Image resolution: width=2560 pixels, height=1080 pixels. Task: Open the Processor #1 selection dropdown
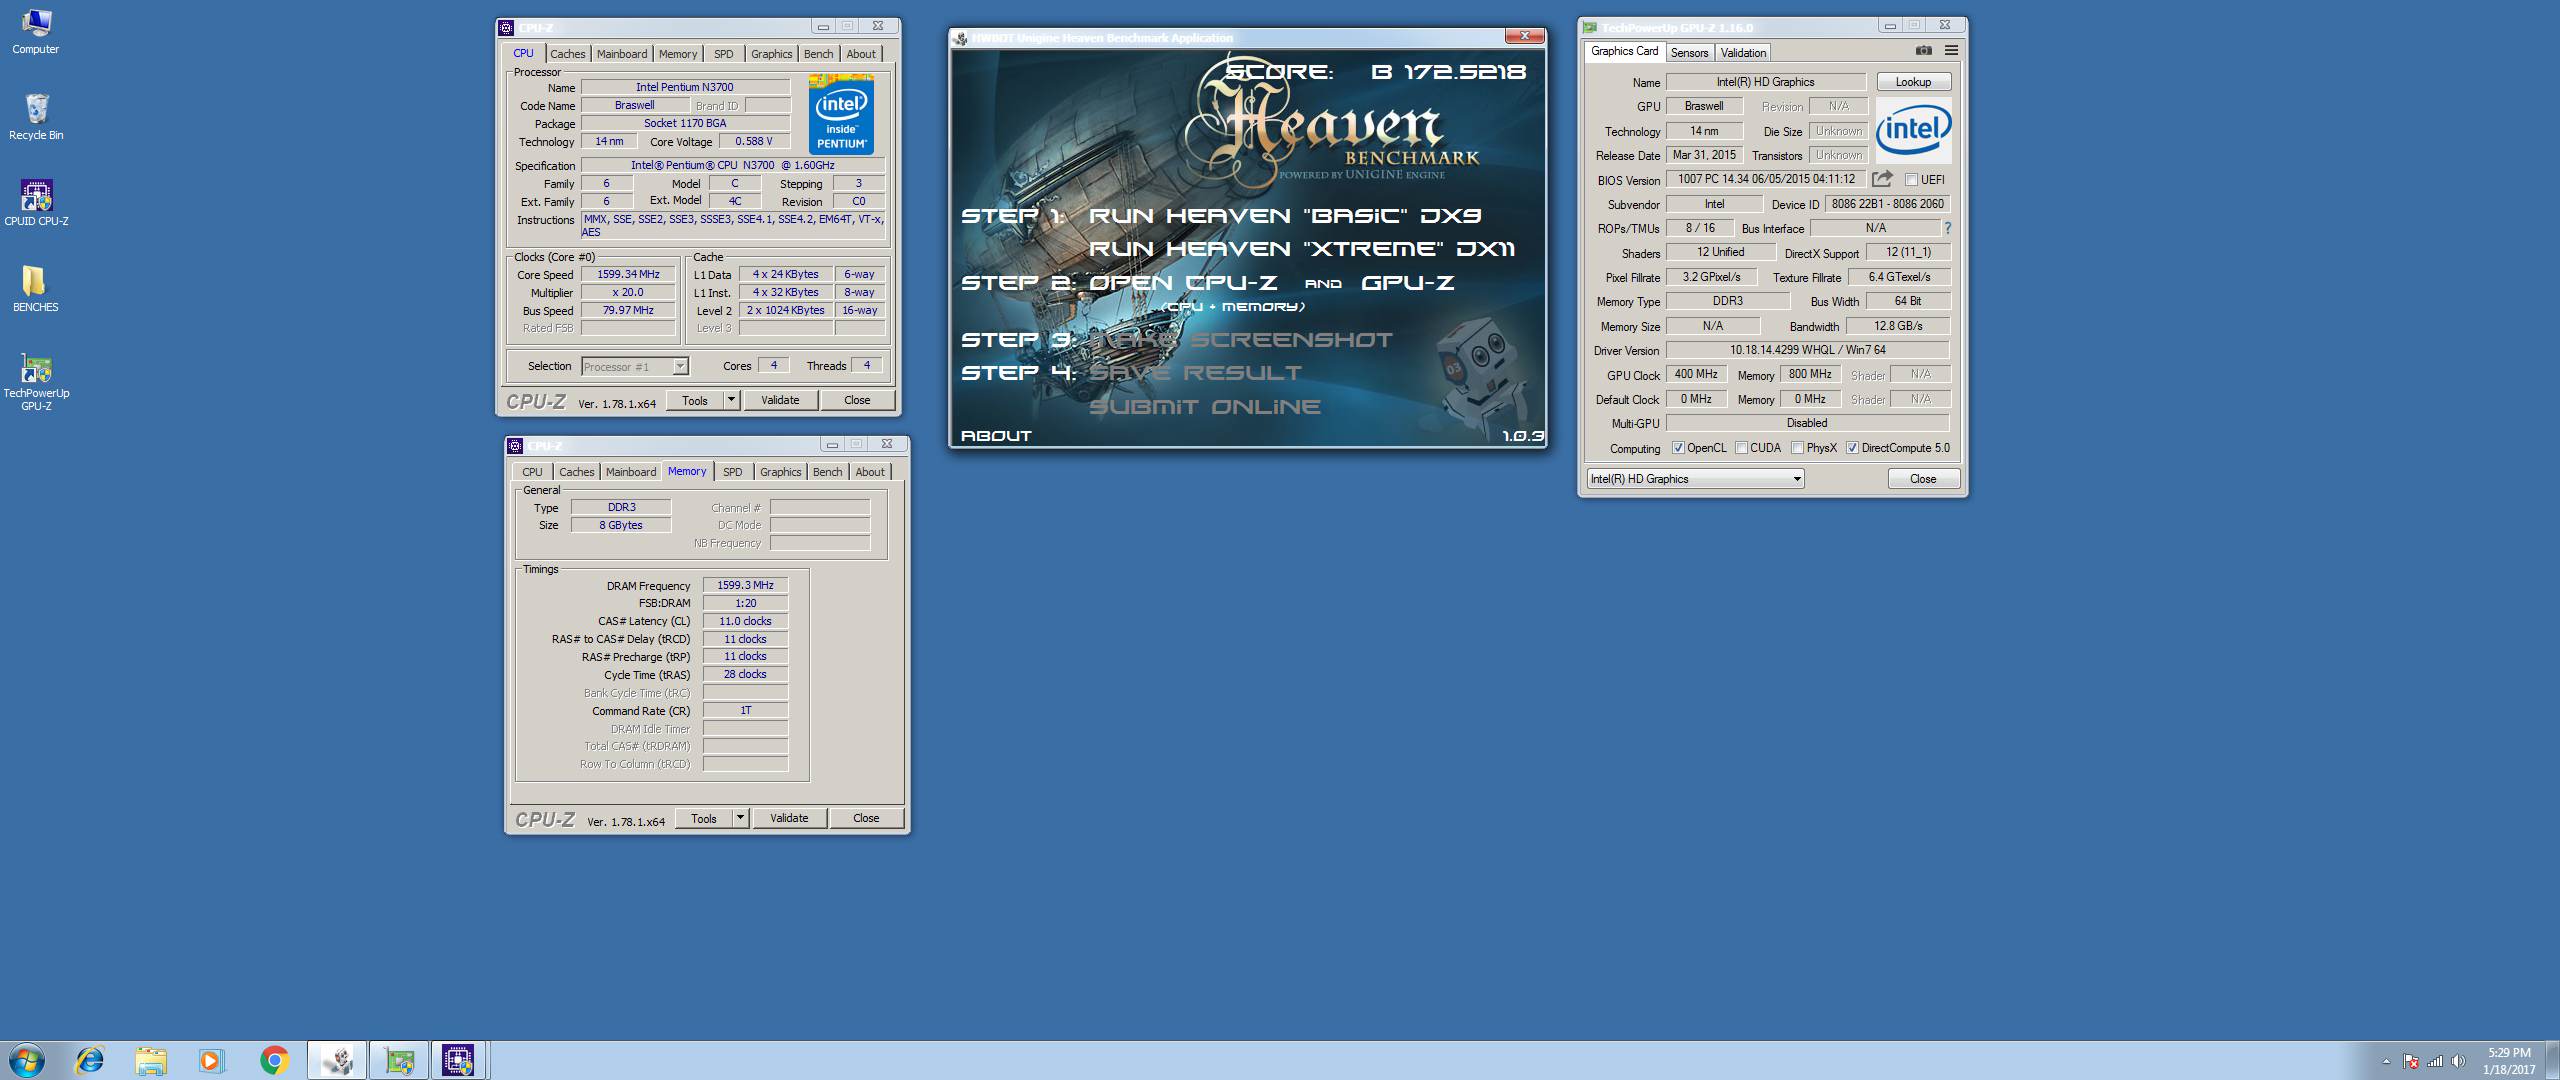click(635, 367)
